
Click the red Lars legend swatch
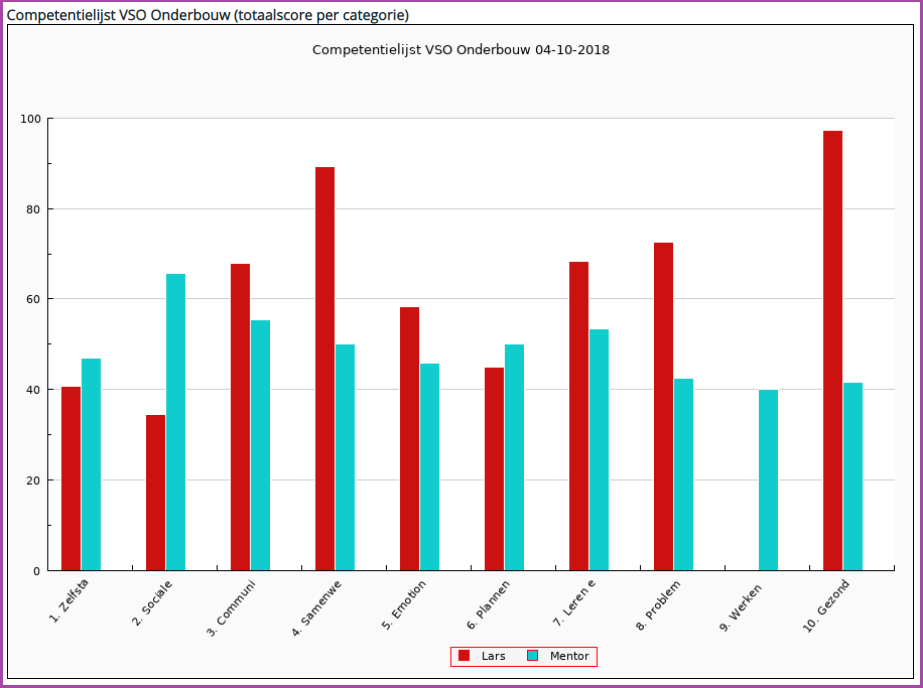pyautogui.click(x=464, y=656)
